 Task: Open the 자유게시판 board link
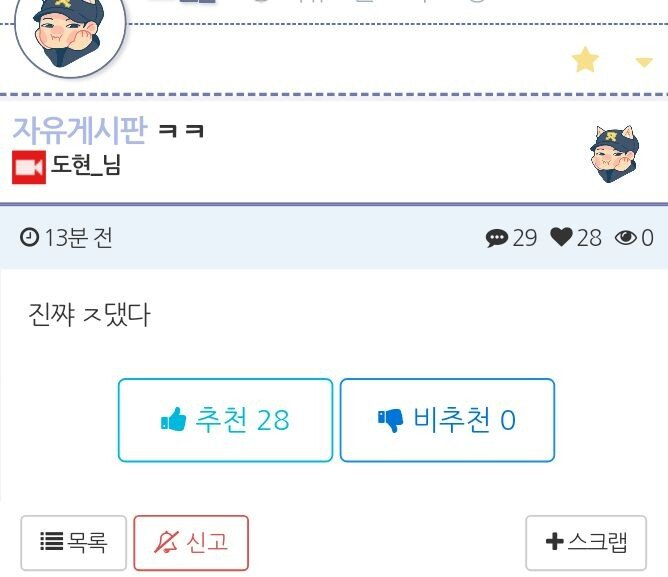80,130
